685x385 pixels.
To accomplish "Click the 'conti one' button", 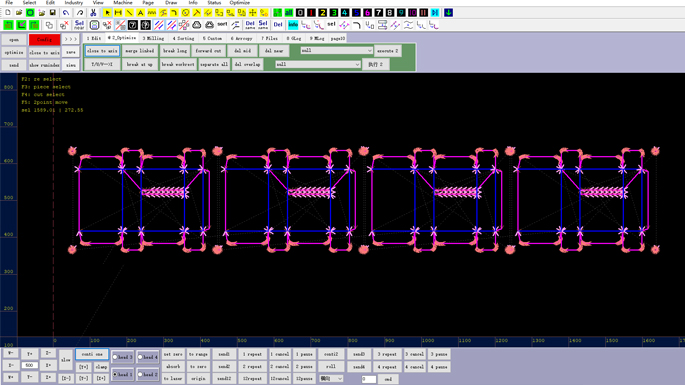I will [92, 354].
